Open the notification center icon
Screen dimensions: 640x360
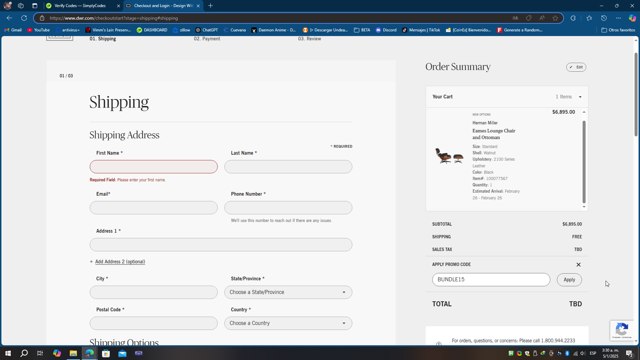629,353
